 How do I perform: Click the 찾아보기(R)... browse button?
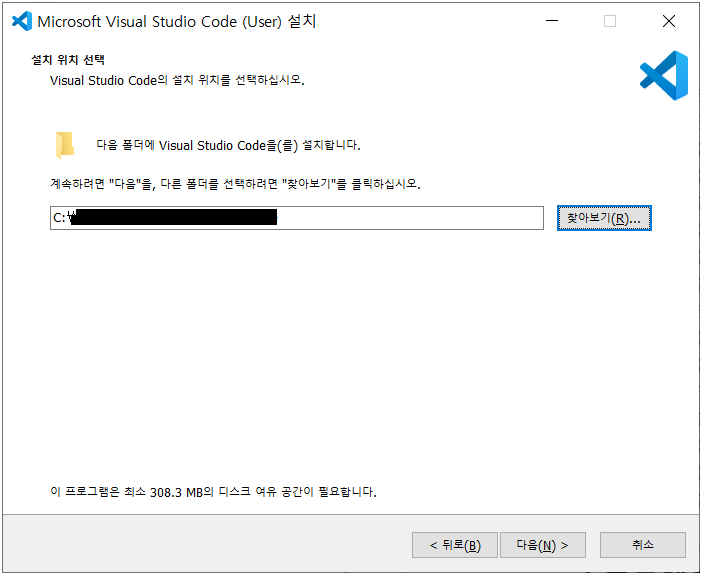[x=604, y=218]
